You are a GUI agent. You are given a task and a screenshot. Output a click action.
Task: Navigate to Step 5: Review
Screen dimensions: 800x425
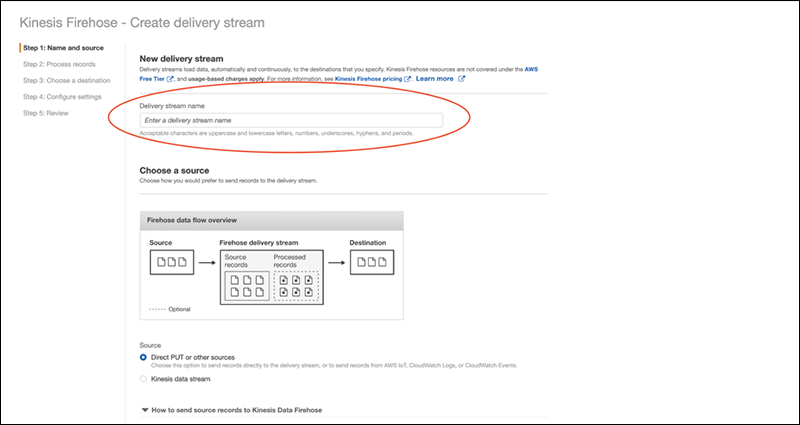pyautogui.click(x=46, y=112)
